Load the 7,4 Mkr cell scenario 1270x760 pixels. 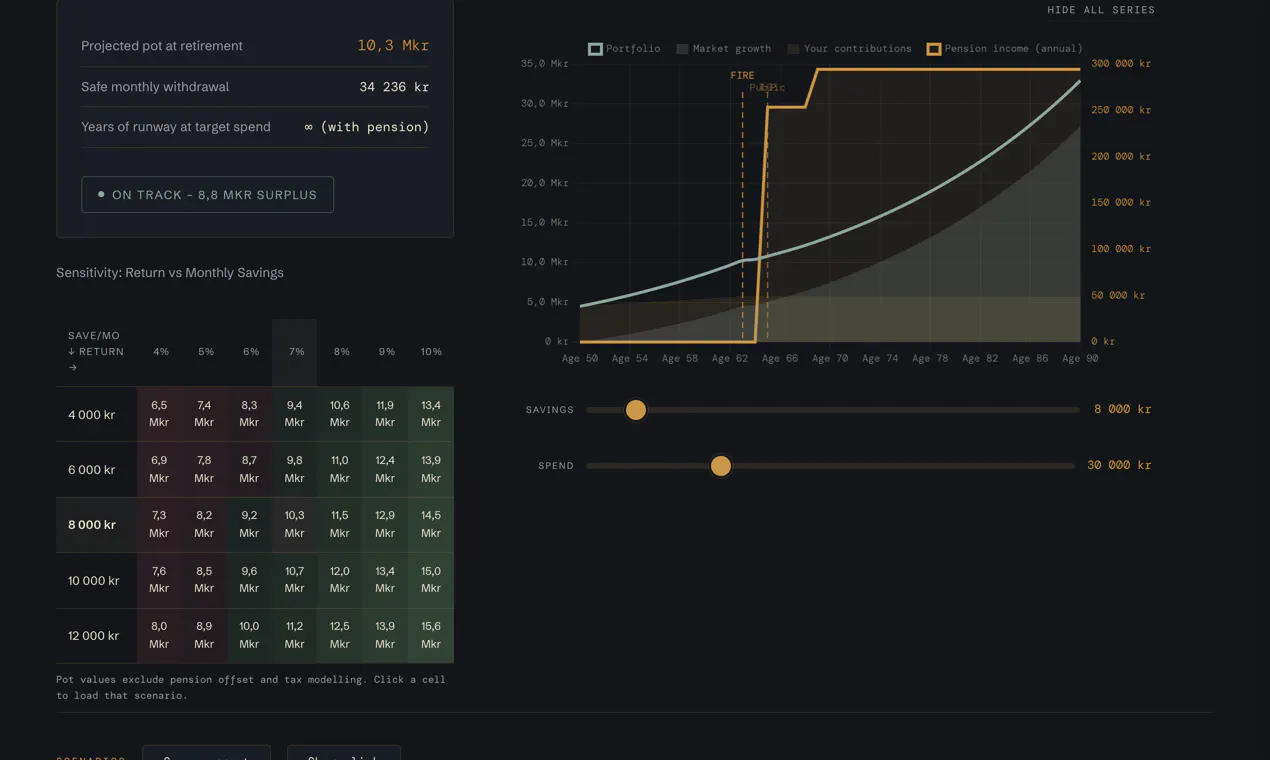pyautogui.click(x=204, y=414)
